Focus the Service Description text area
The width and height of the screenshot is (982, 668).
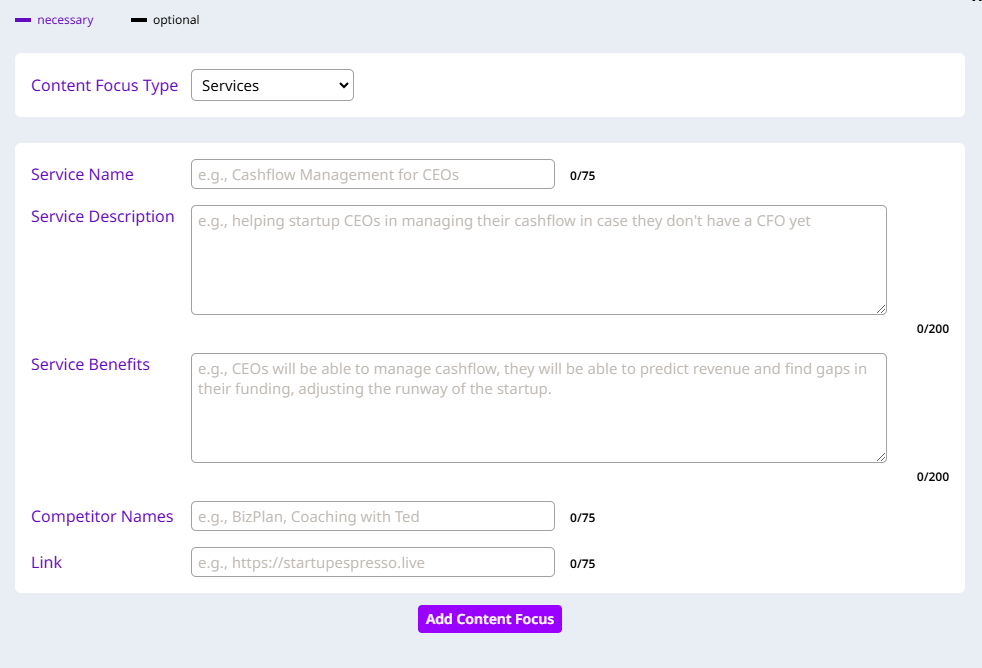(x=538, y=260)
